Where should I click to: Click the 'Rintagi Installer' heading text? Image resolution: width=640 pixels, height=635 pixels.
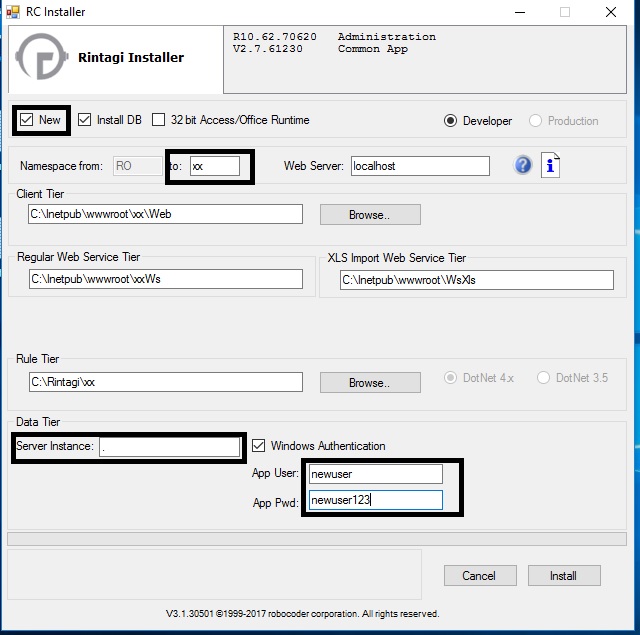coord(131,58)
